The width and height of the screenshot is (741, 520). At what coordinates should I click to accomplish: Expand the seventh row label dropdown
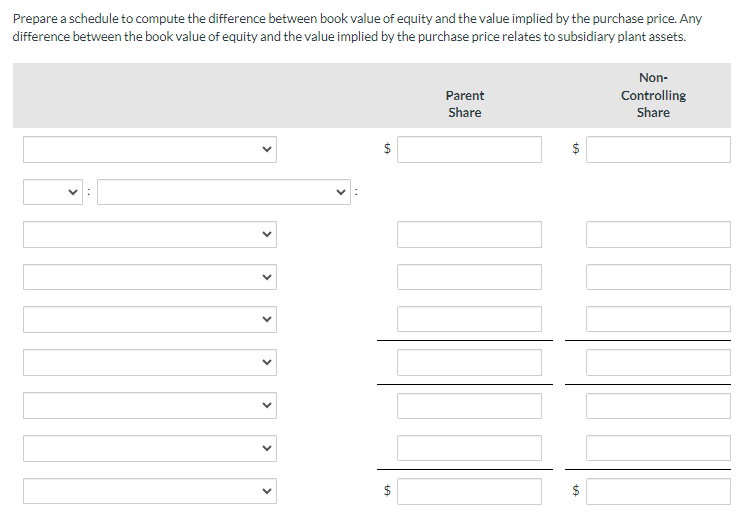pyautogui.click(x=150, y=406)
